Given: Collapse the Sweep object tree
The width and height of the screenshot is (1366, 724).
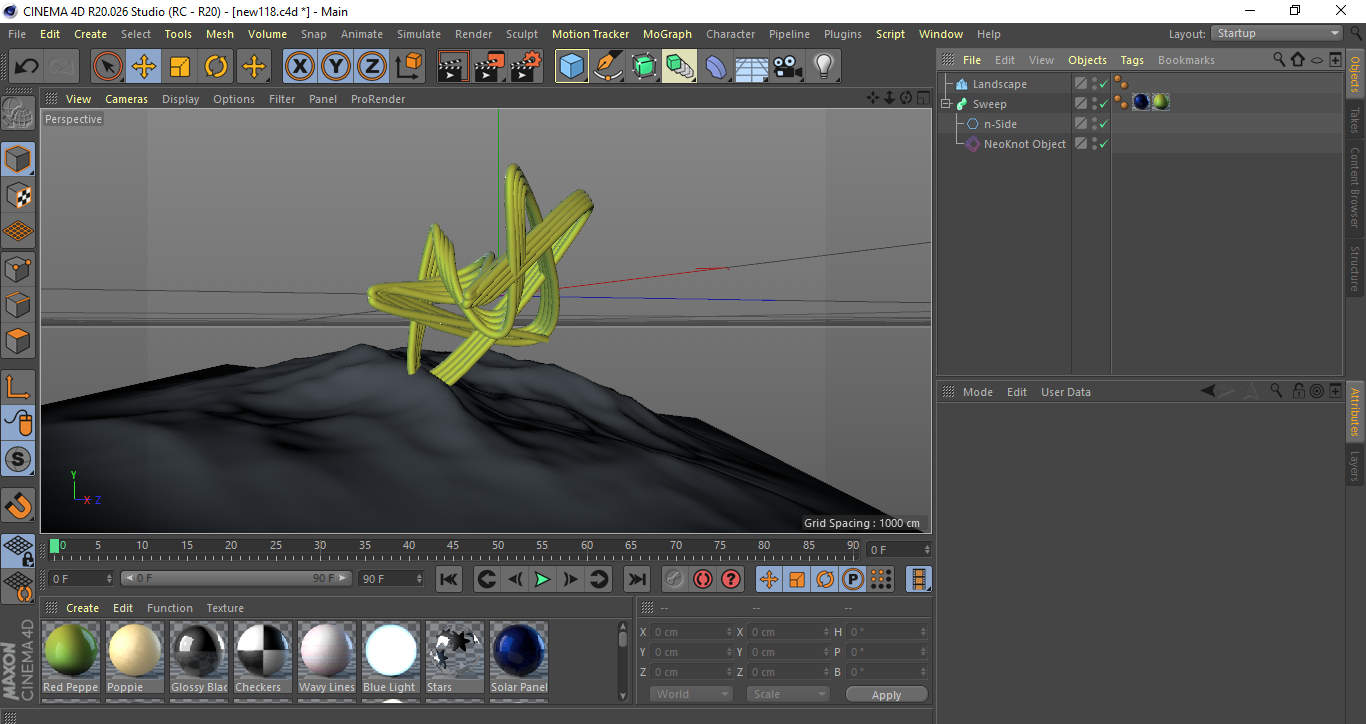Looking at the screenshot, I should click(x=946, y=104).
